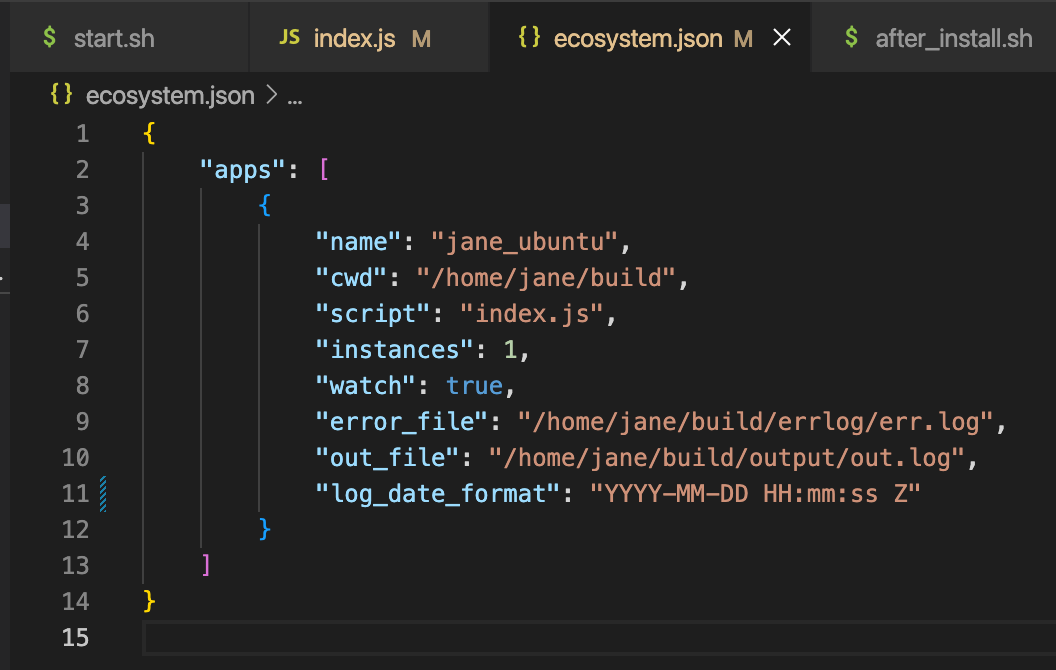Click the "error_file" key
Viewport: 1056px width, 670px height.
coord(401,422)
